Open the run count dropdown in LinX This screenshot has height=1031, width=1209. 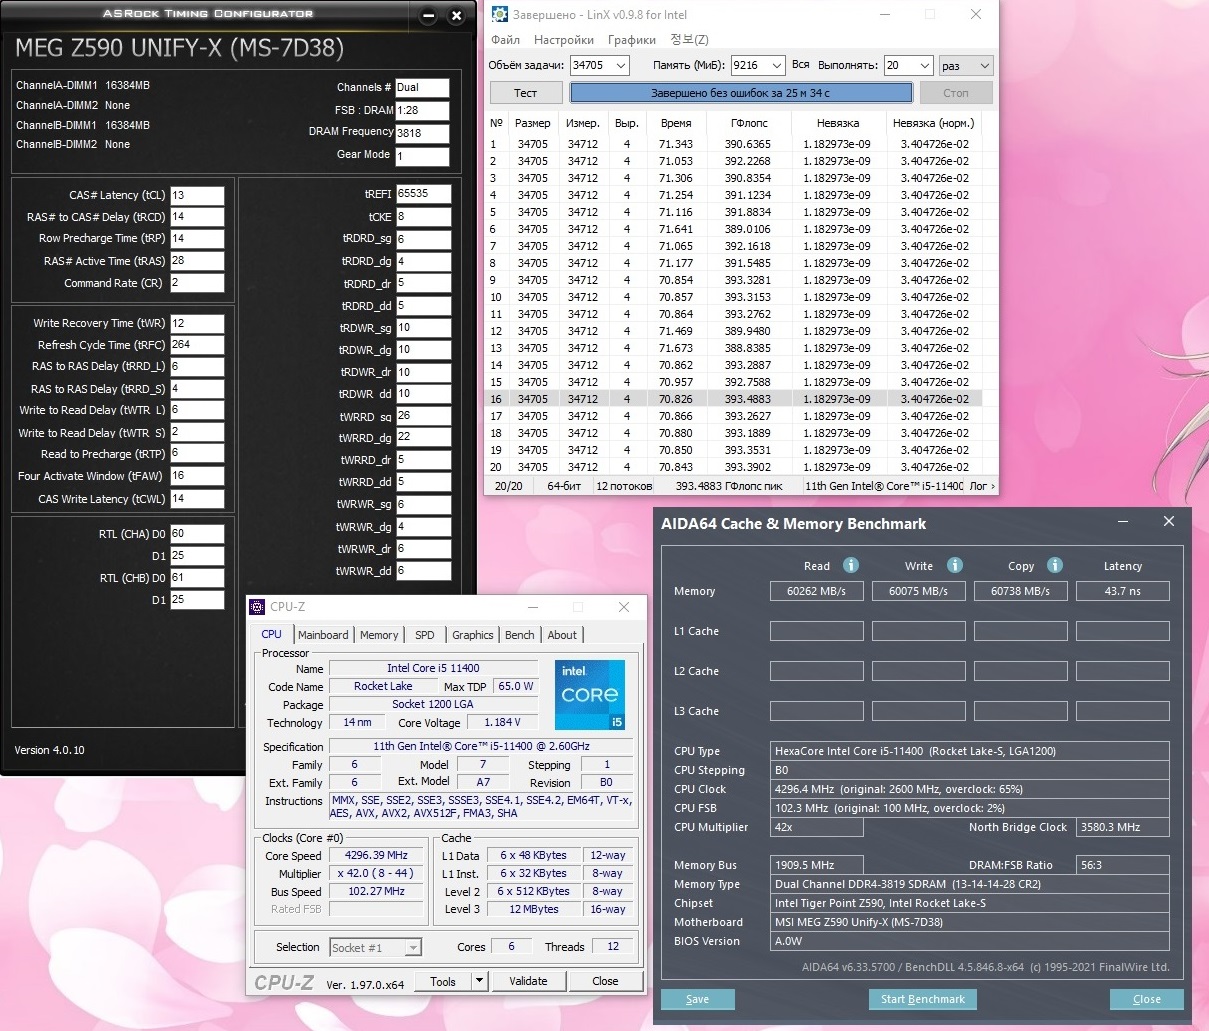[925, 65]
